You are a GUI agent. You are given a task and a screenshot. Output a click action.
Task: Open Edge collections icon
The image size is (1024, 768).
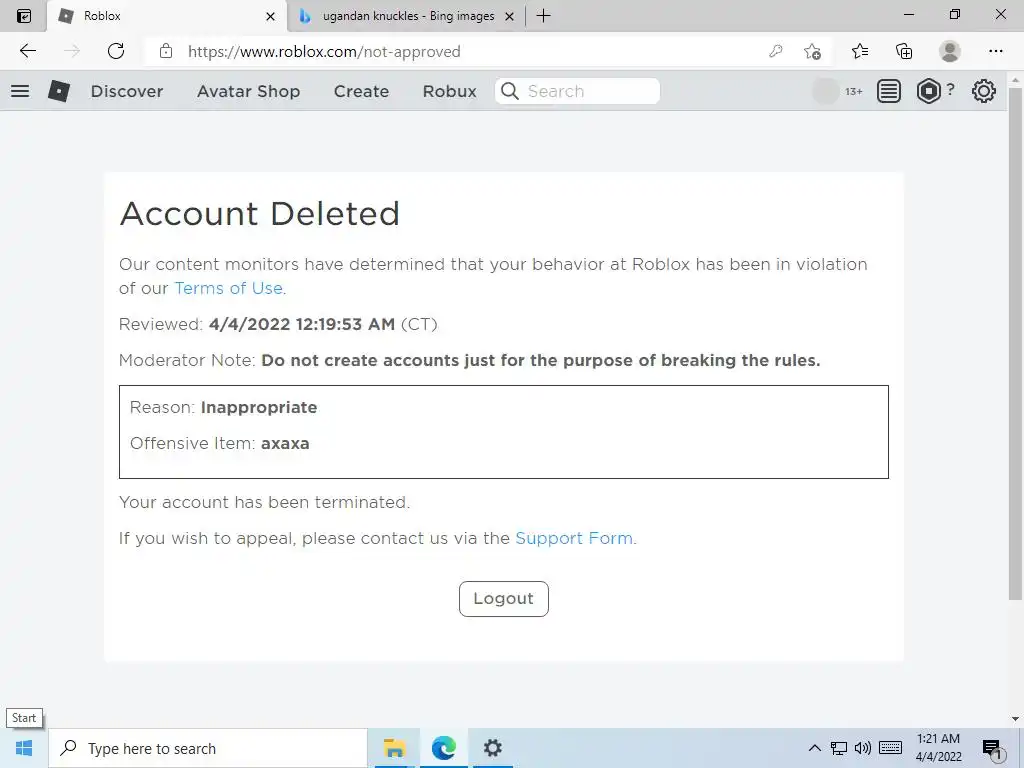pos(904,51)
